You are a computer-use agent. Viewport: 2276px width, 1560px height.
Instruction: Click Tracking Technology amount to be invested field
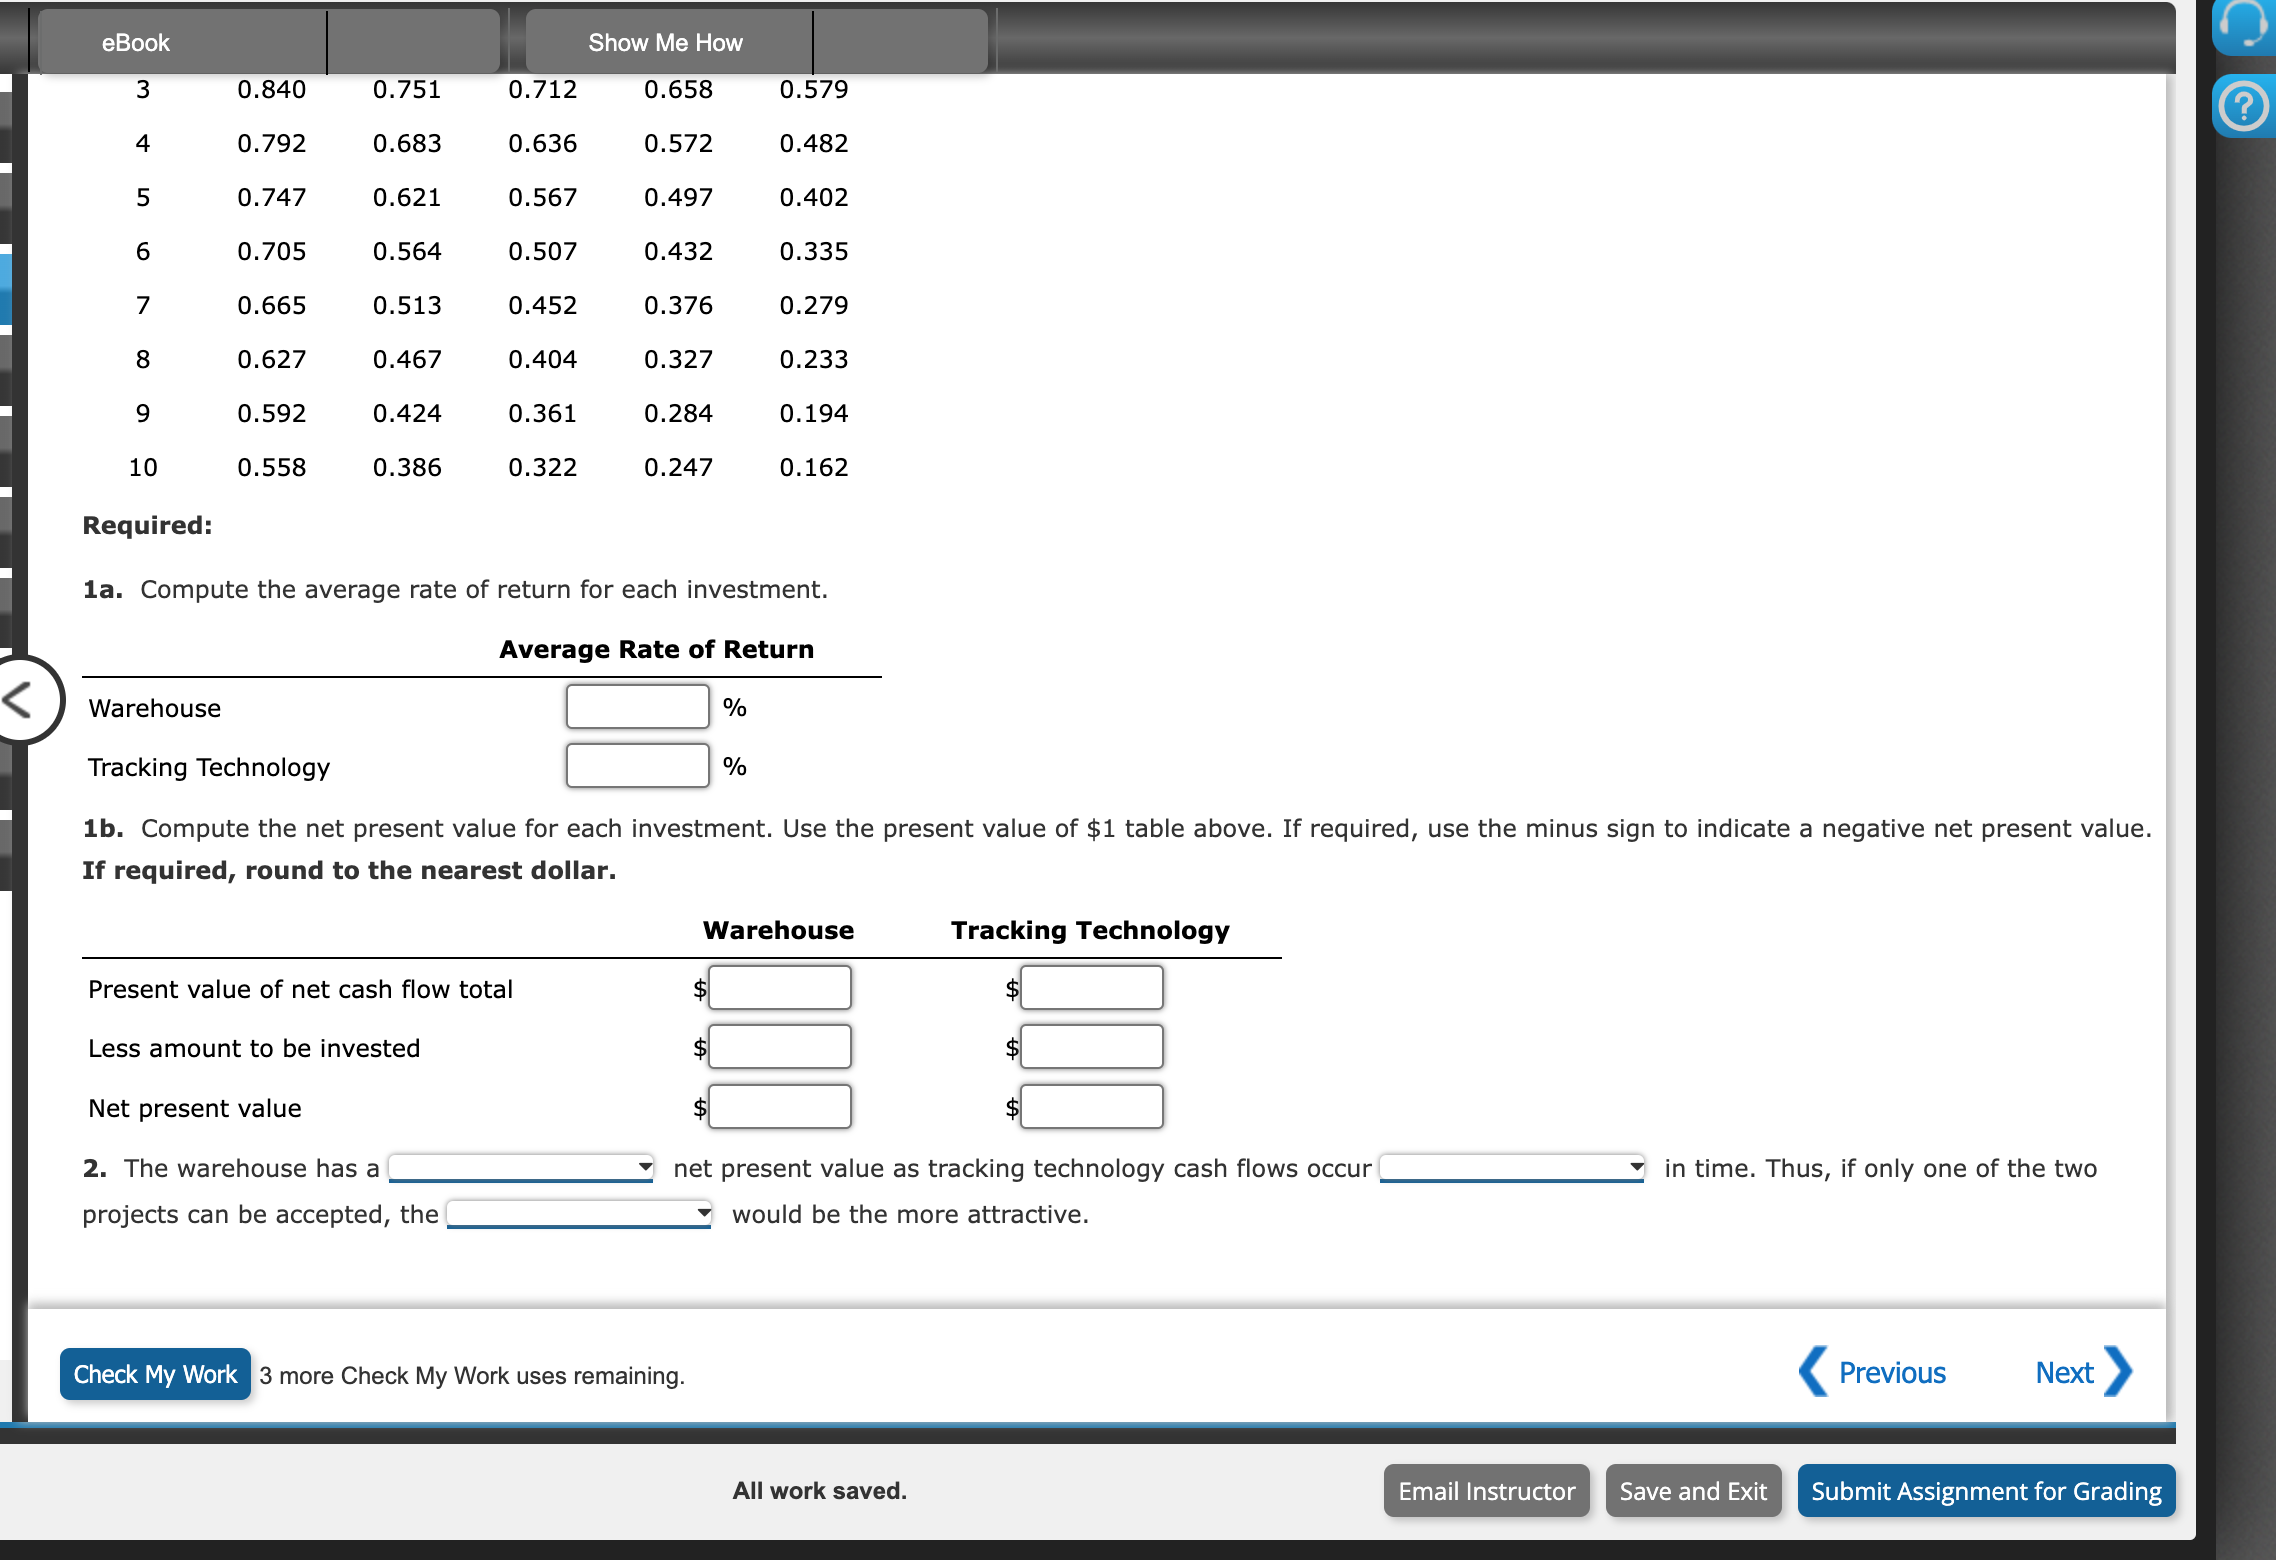pos(1092,1047)
